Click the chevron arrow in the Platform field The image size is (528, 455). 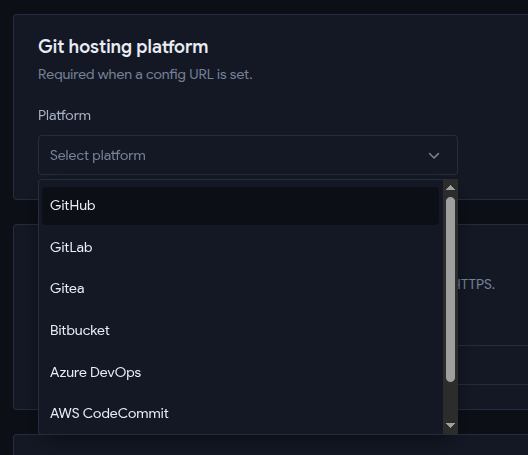point(434,156)
